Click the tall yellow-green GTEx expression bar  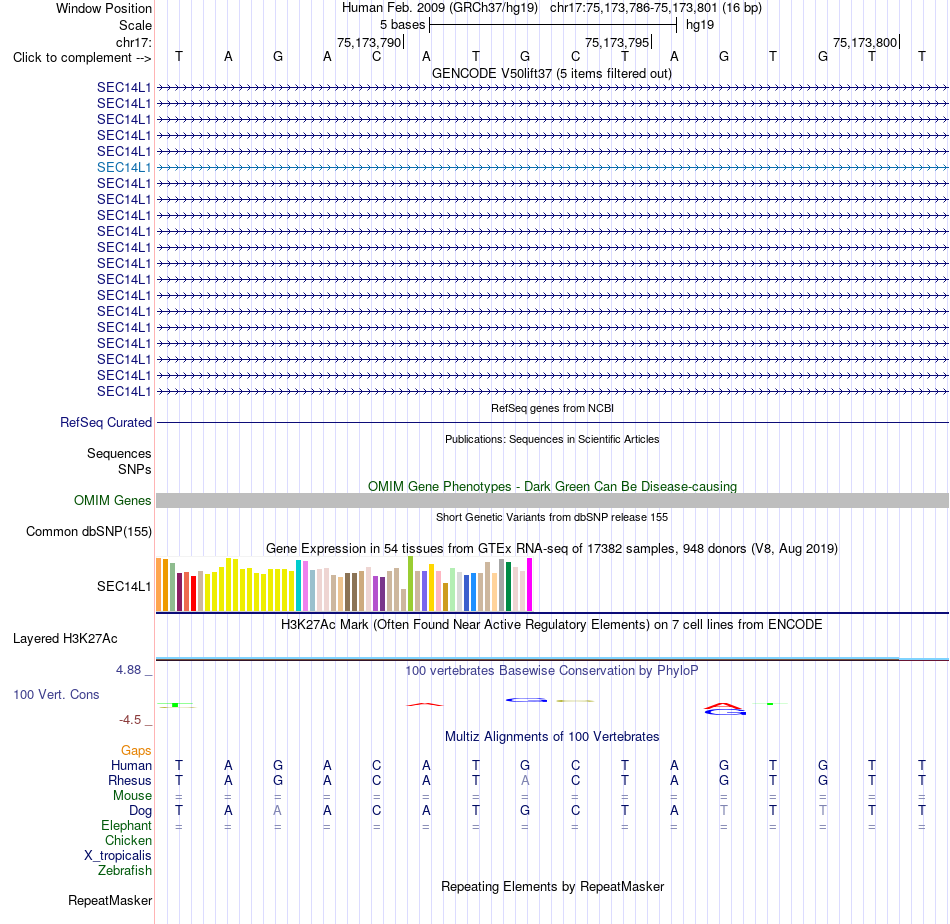pyautogui.click(x=410, y=583)
